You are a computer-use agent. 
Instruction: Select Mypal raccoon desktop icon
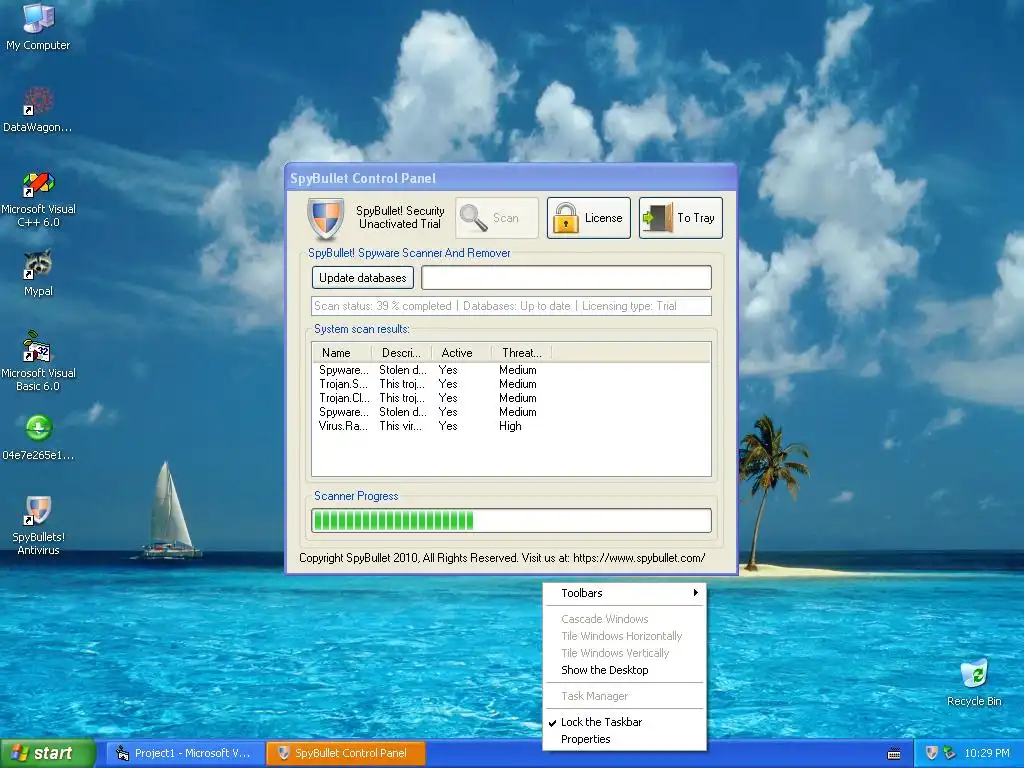(38, 273)
